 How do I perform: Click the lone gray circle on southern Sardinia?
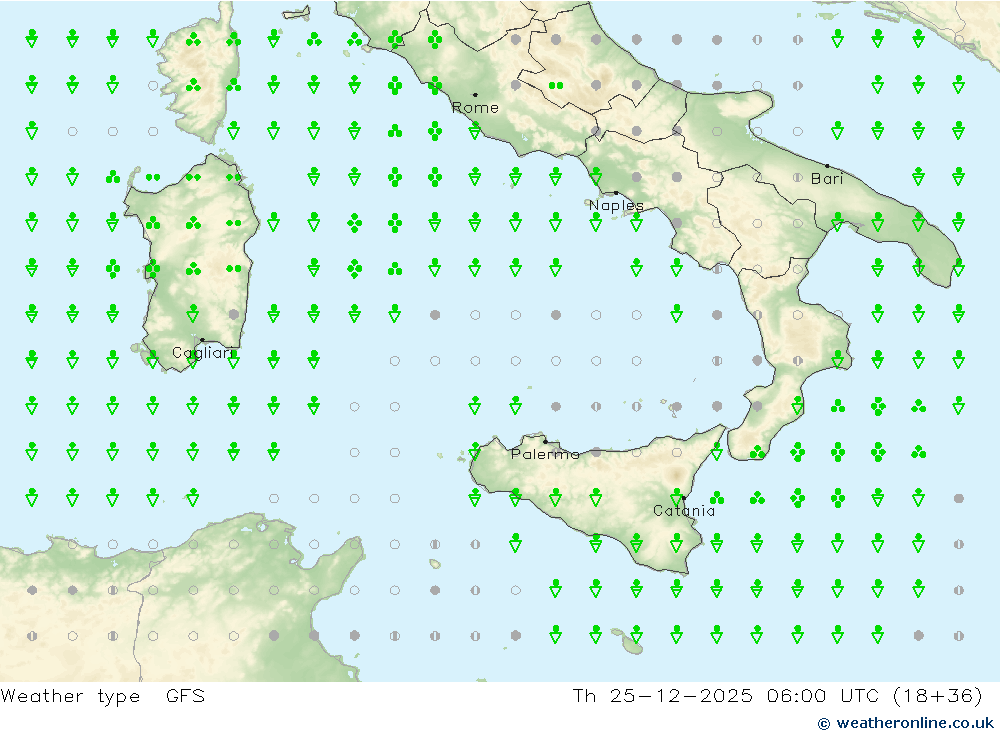233,315
